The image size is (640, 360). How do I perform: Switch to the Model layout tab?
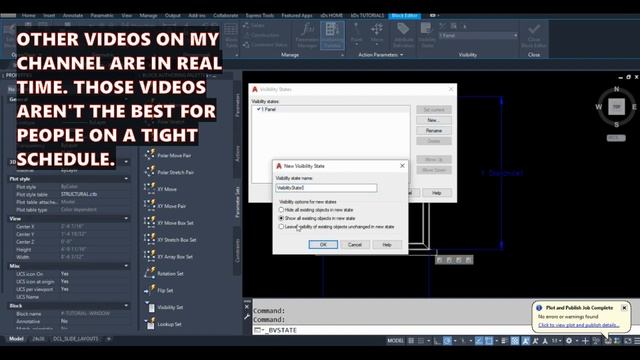(16, 339)
